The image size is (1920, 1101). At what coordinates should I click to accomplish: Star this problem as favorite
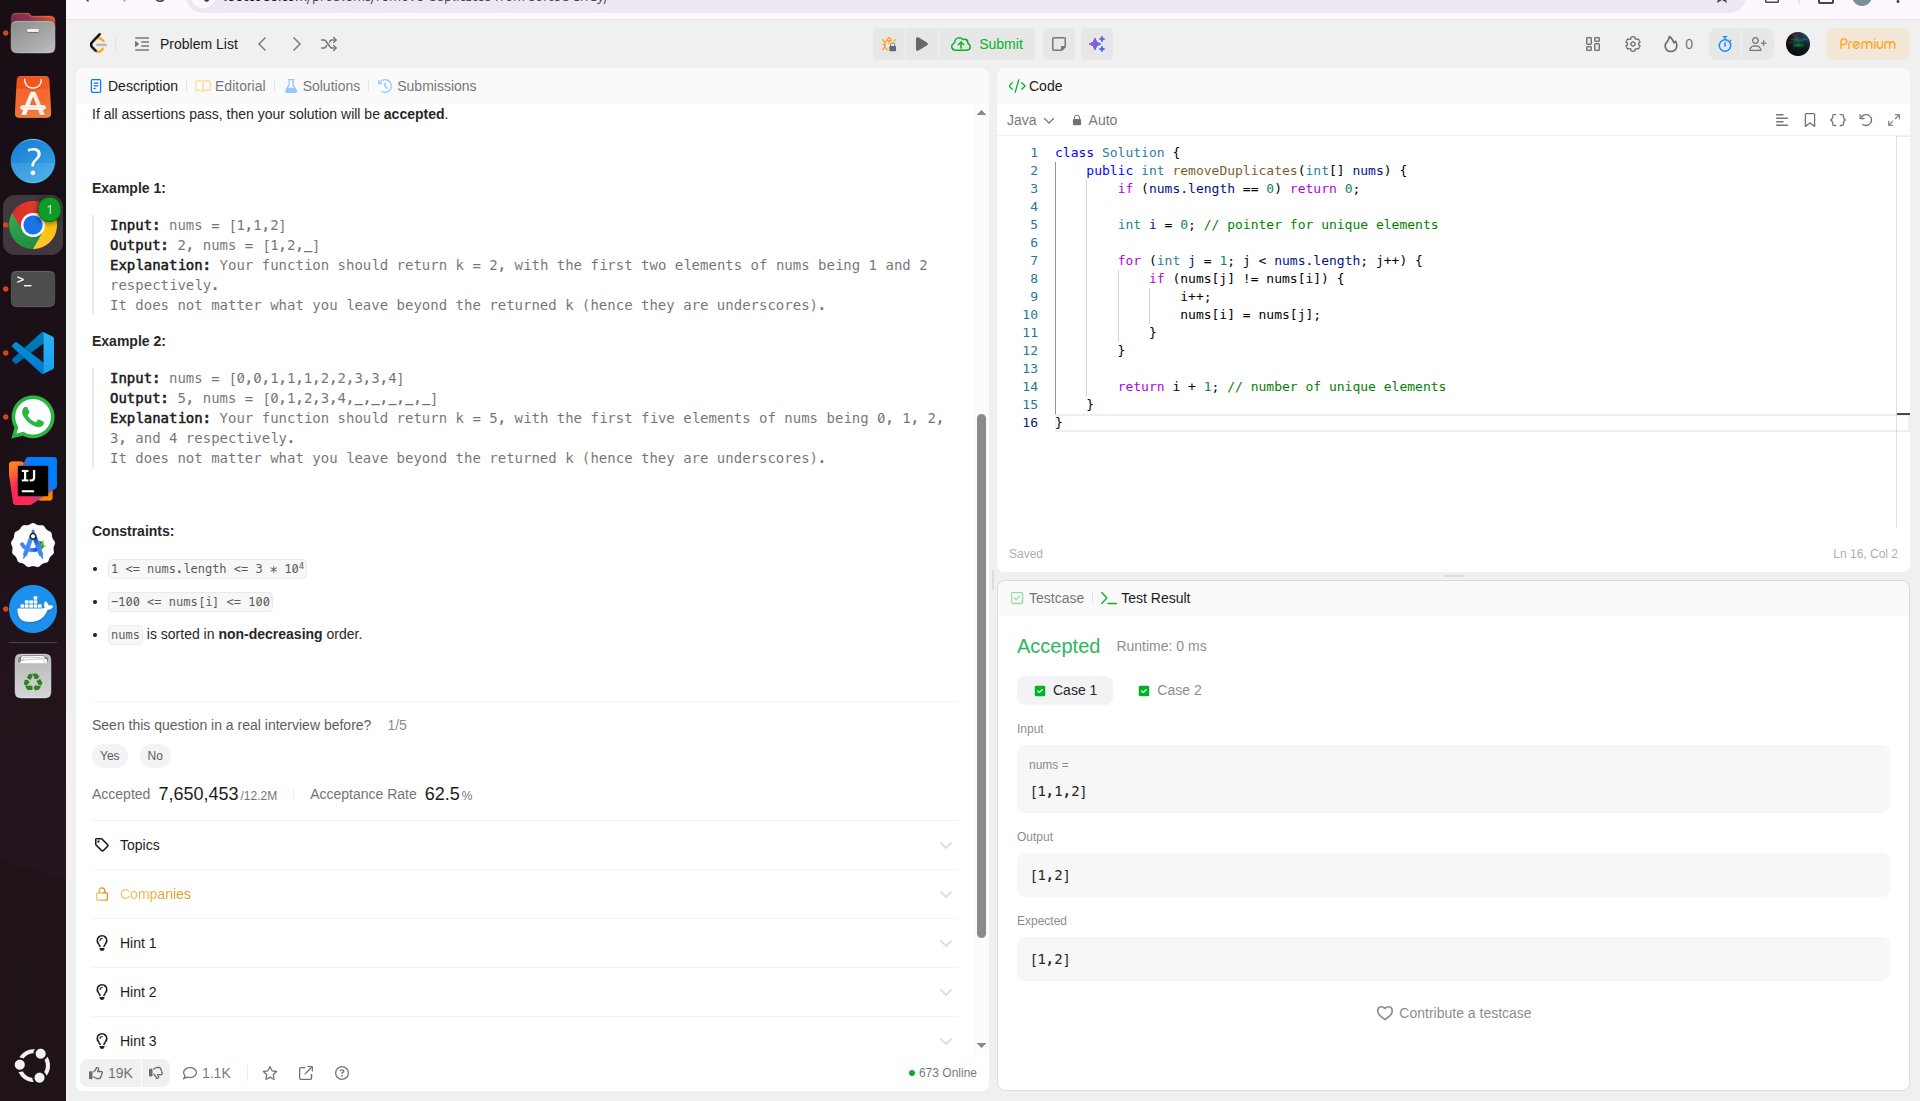(x=270, y=1073)
